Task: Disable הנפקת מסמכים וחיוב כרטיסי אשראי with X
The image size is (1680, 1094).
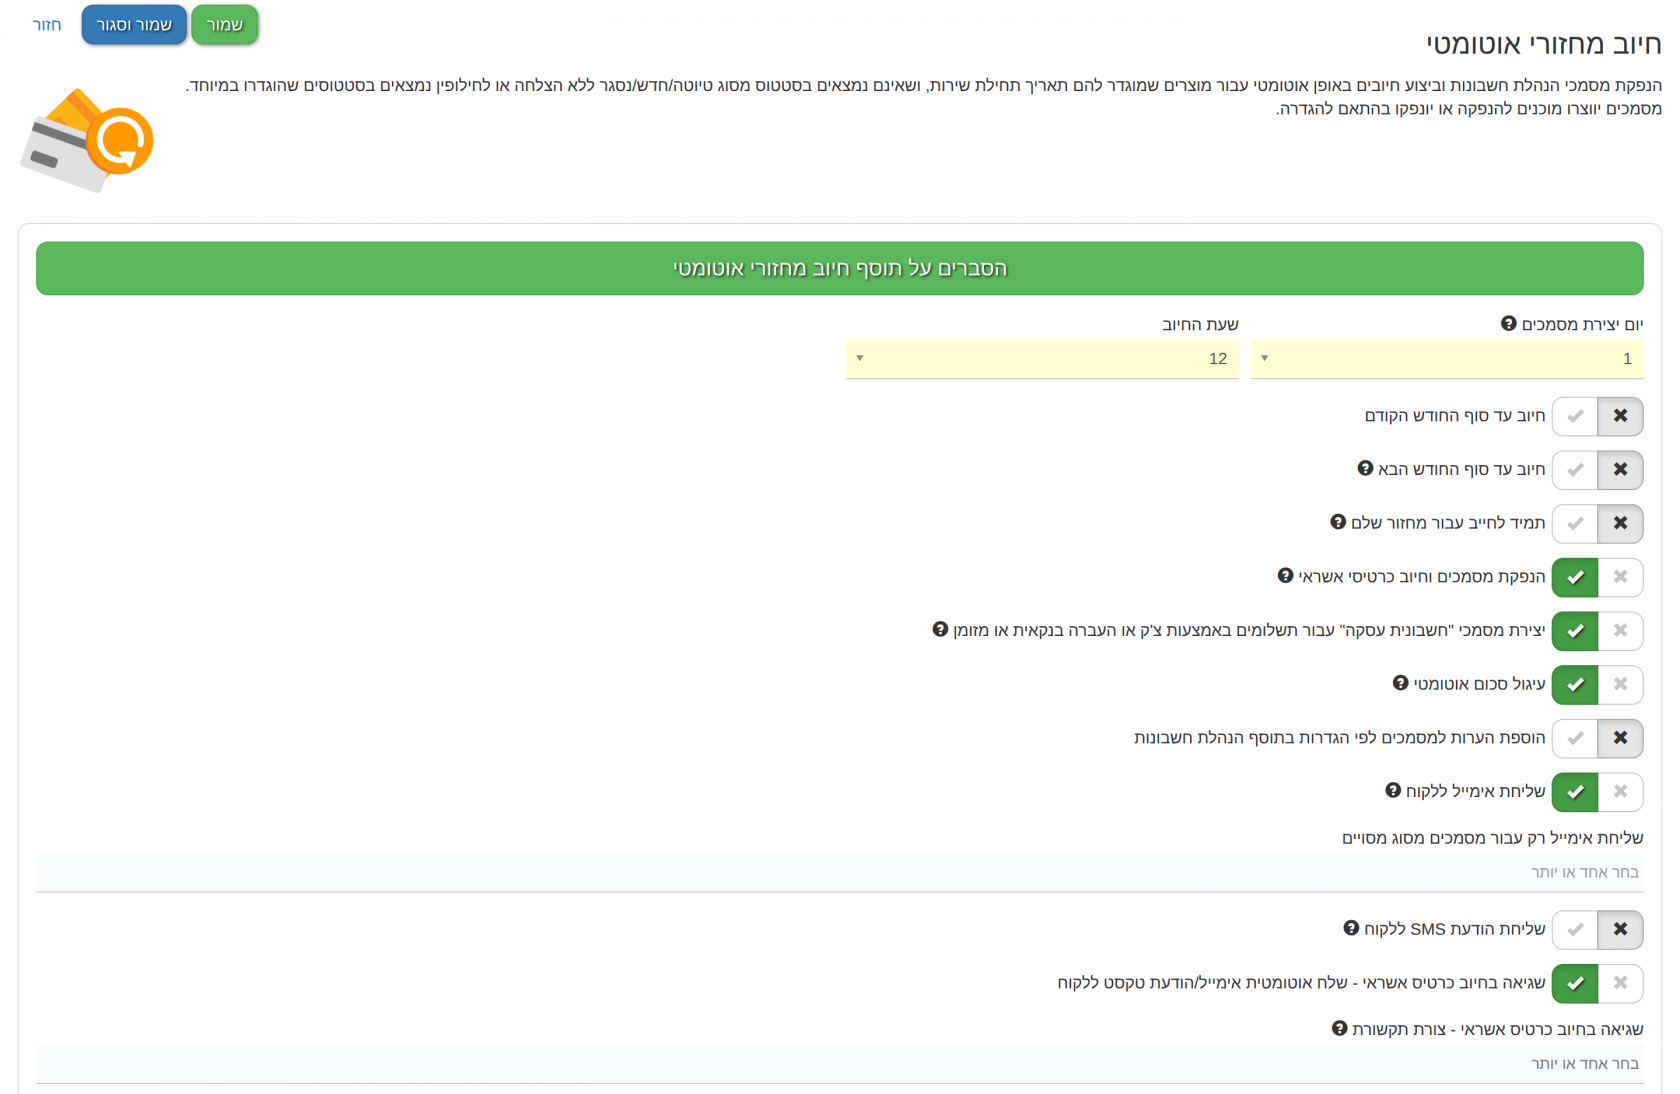Action: click(x=1620, y=577)
